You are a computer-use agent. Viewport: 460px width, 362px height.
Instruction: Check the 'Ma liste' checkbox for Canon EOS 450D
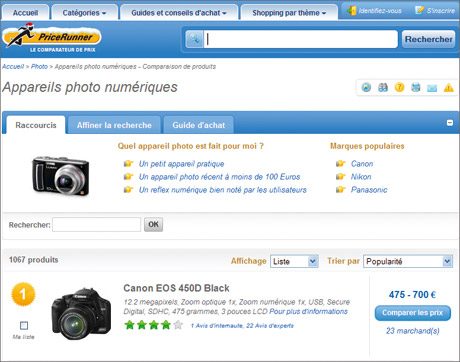tap(24, 325)
